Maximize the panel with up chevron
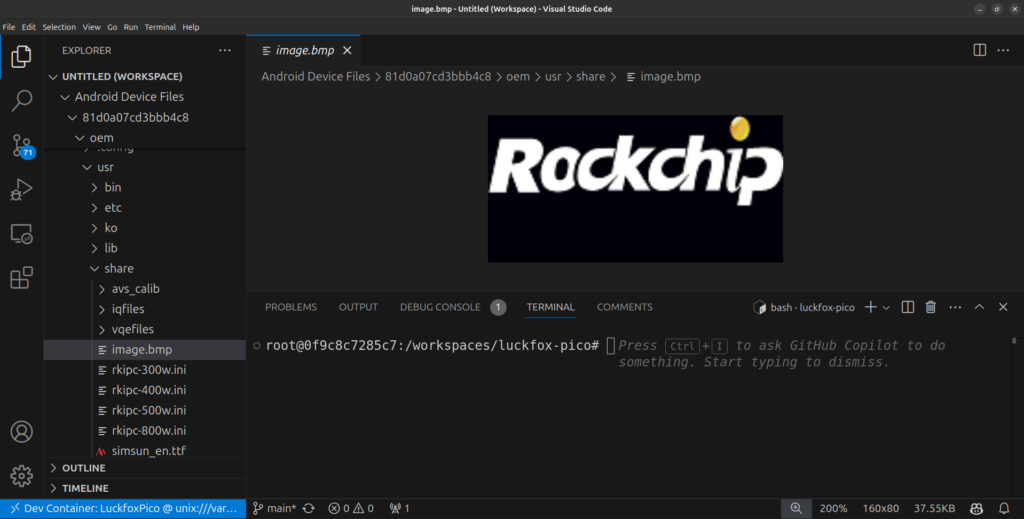This screenshot has height=519, width=1024. (979, 307)
